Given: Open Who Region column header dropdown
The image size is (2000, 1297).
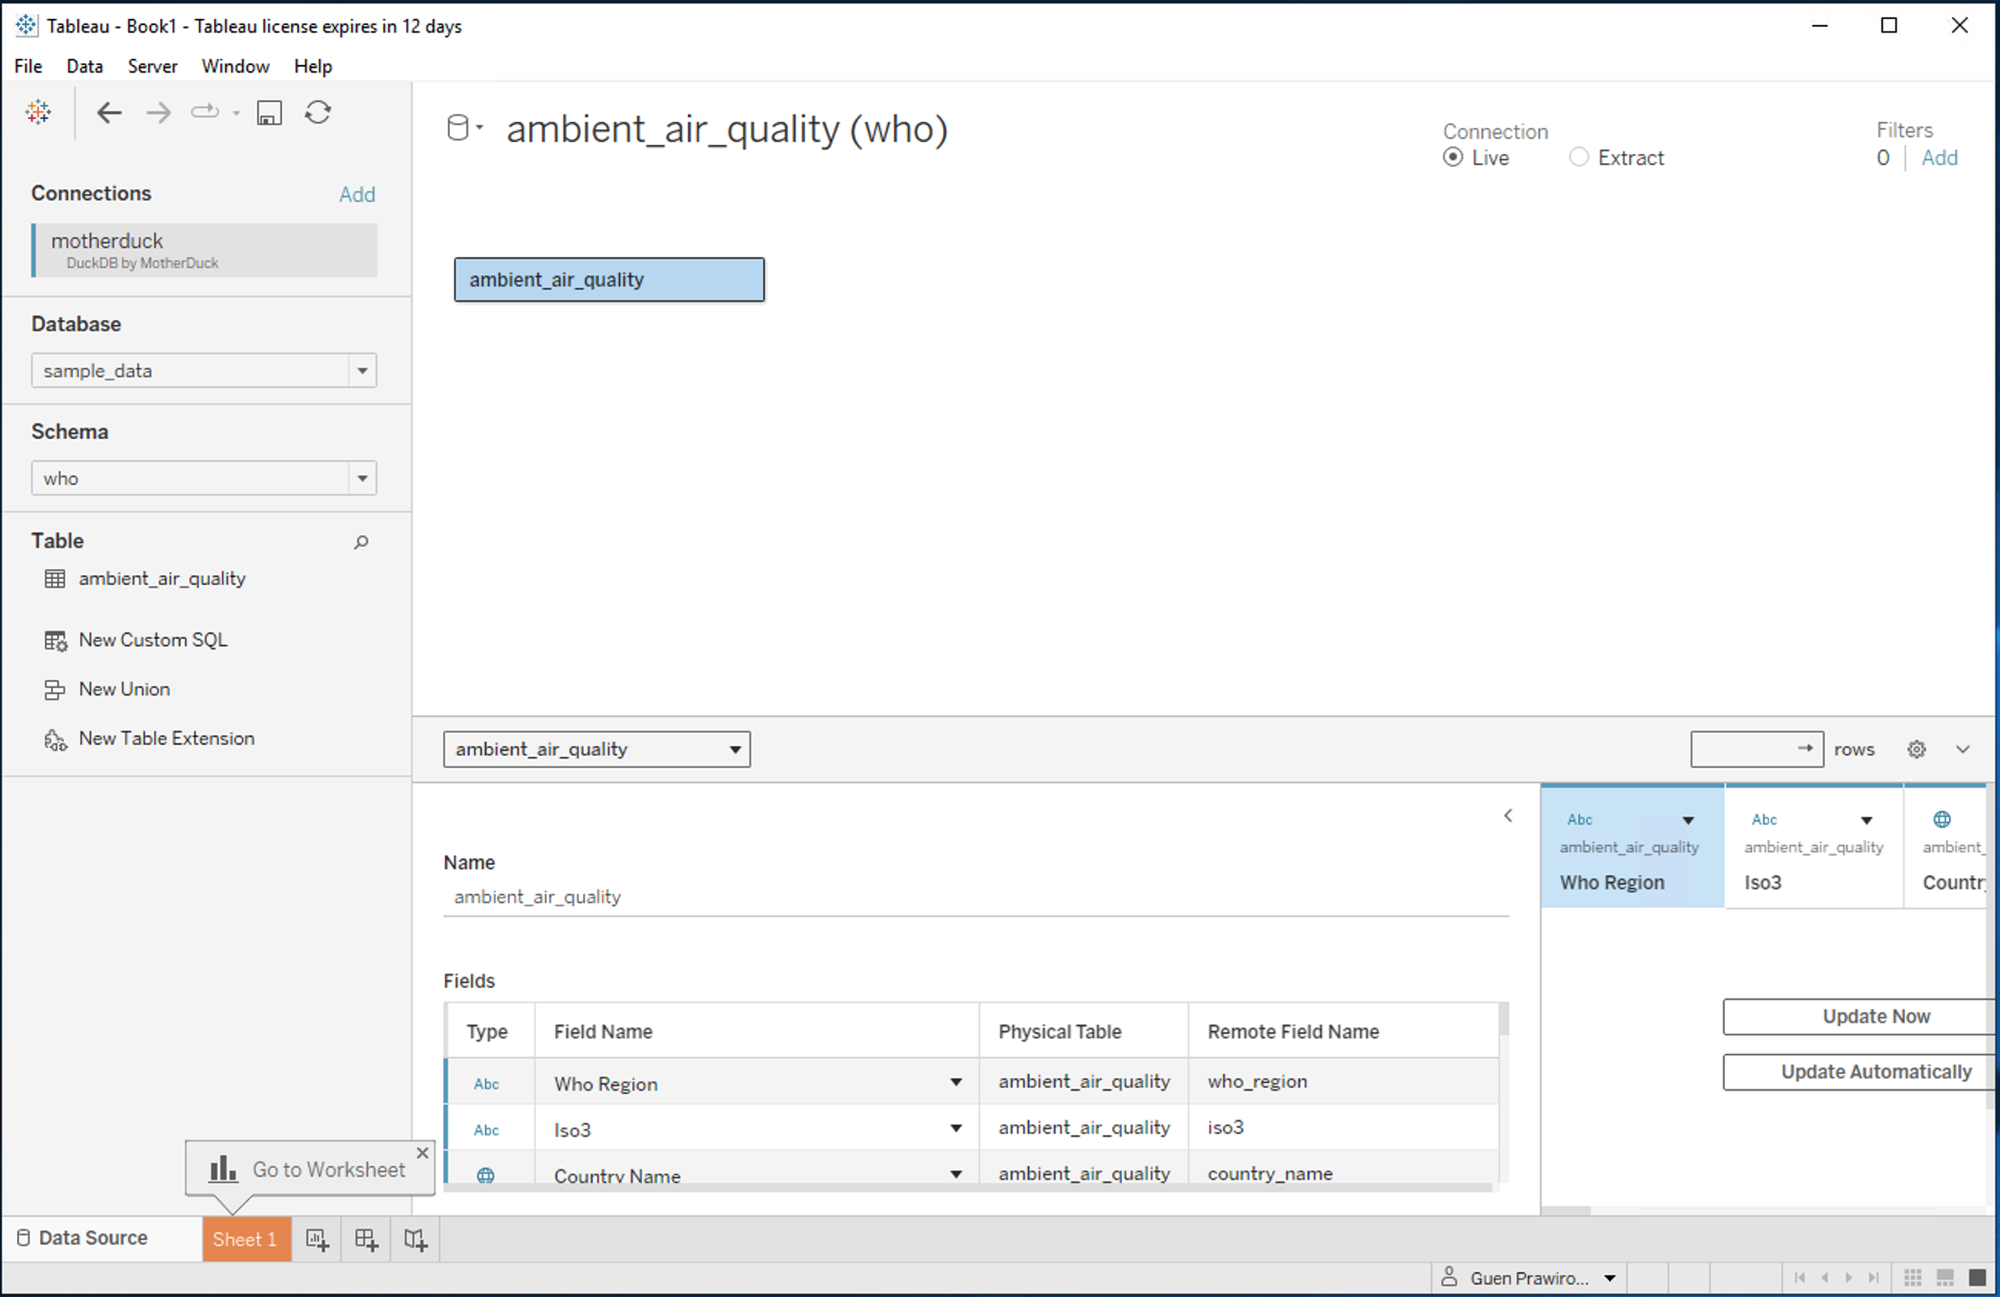Looking at the screenshot, I should click(1688, 820).
